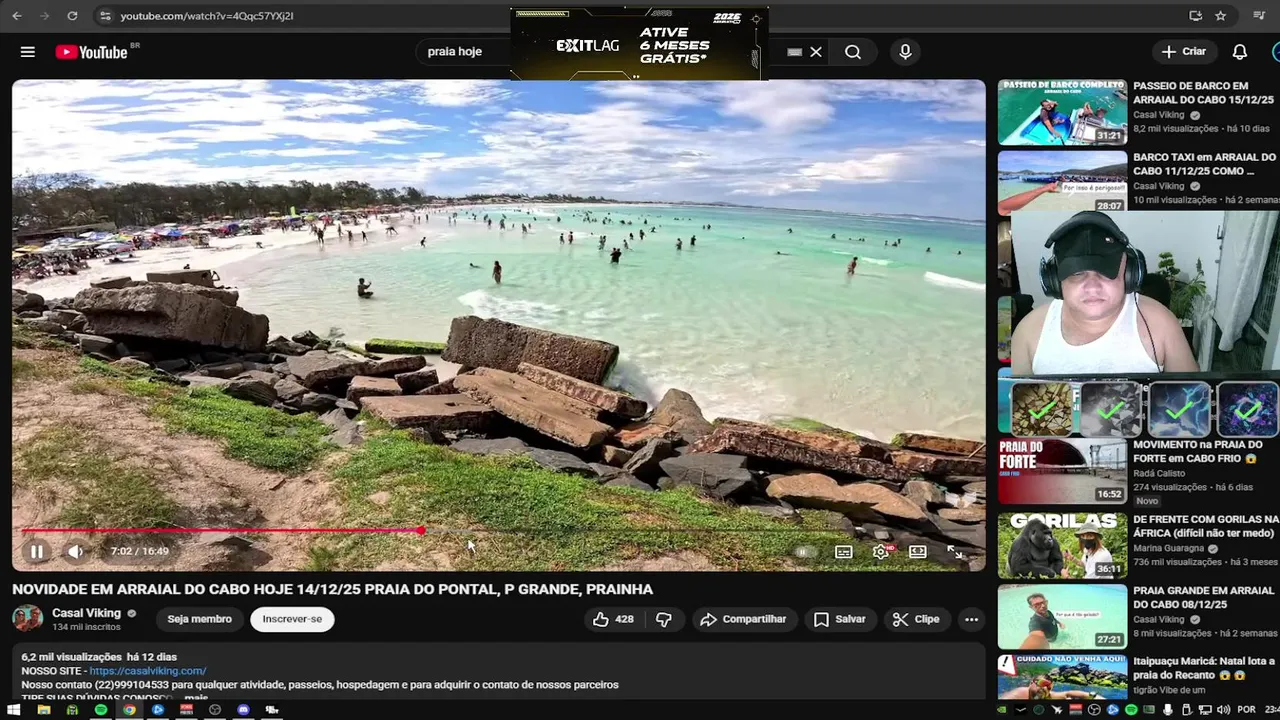
Task: Open the system volume icon in tray
Action: pyautogui.click(x=1223, y=710)
